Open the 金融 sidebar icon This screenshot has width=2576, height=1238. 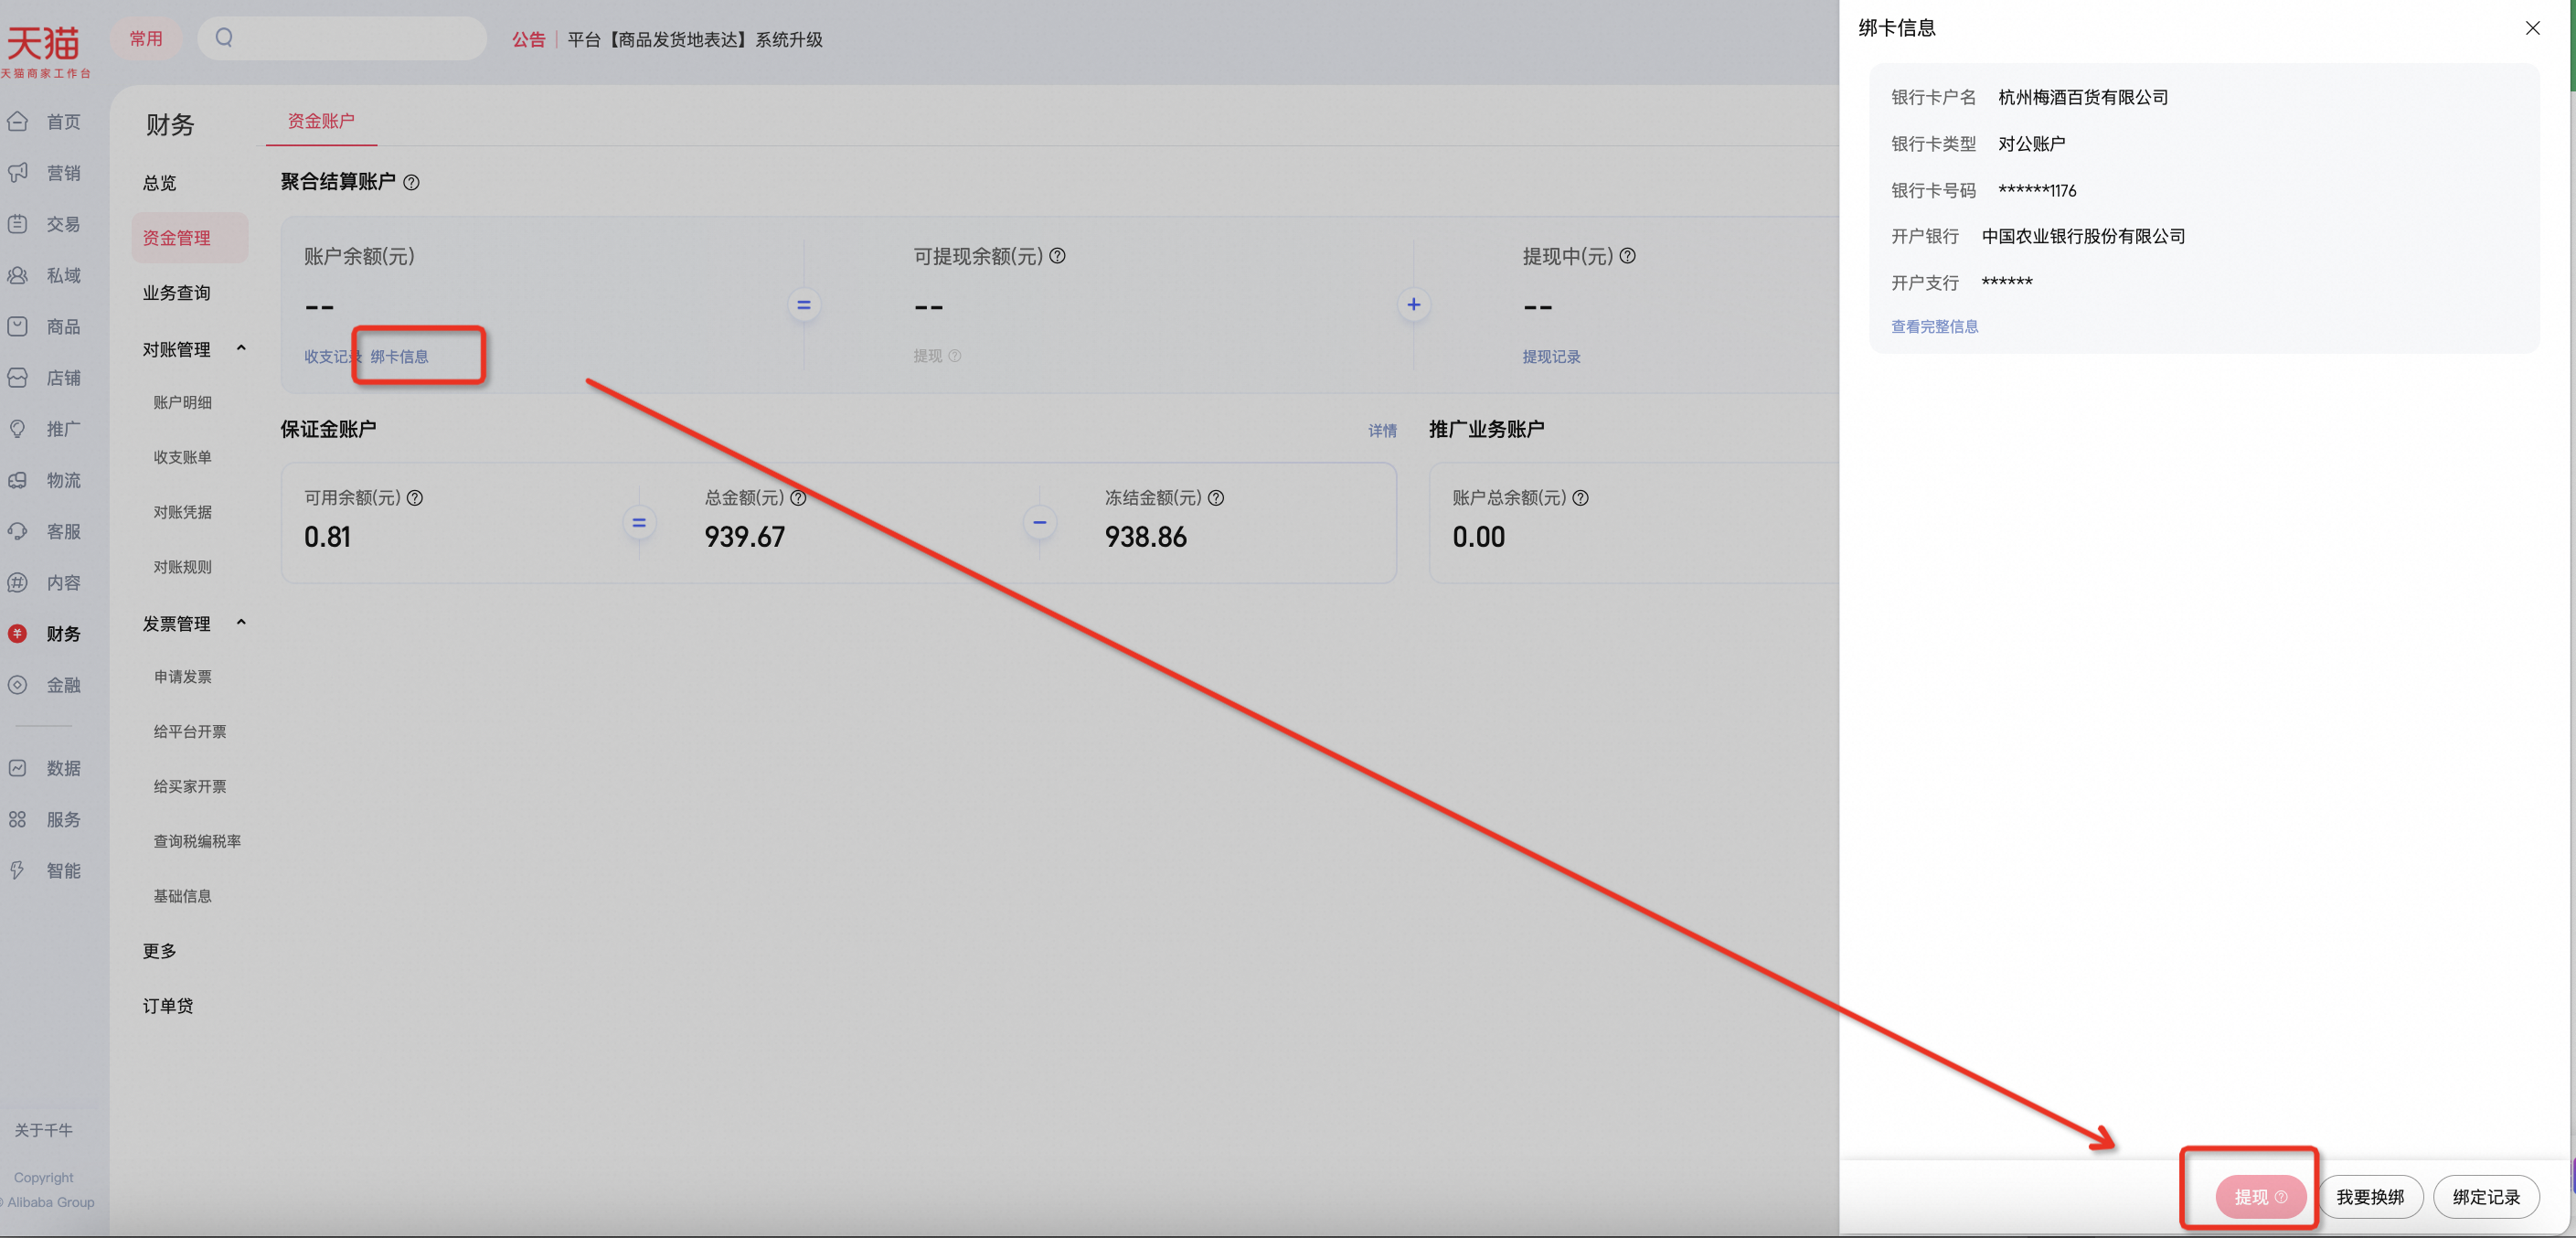click(x=17, y=685)
